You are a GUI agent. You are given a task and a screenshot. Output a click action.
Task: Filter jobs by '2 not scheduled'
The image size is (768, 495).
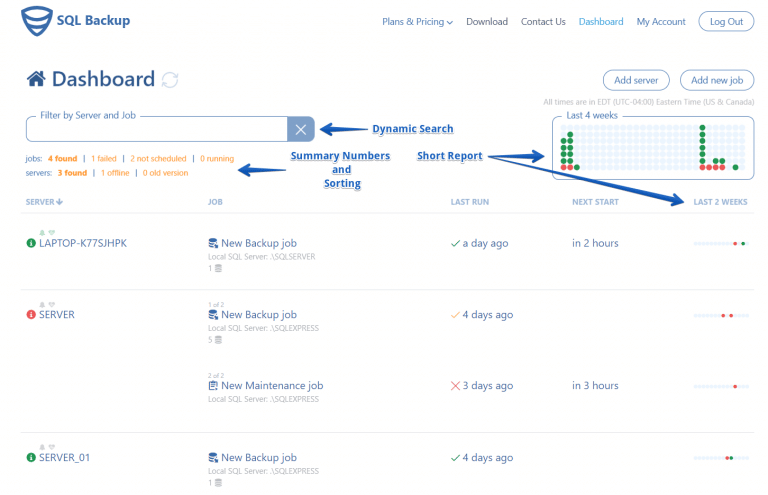pos(158,159)
